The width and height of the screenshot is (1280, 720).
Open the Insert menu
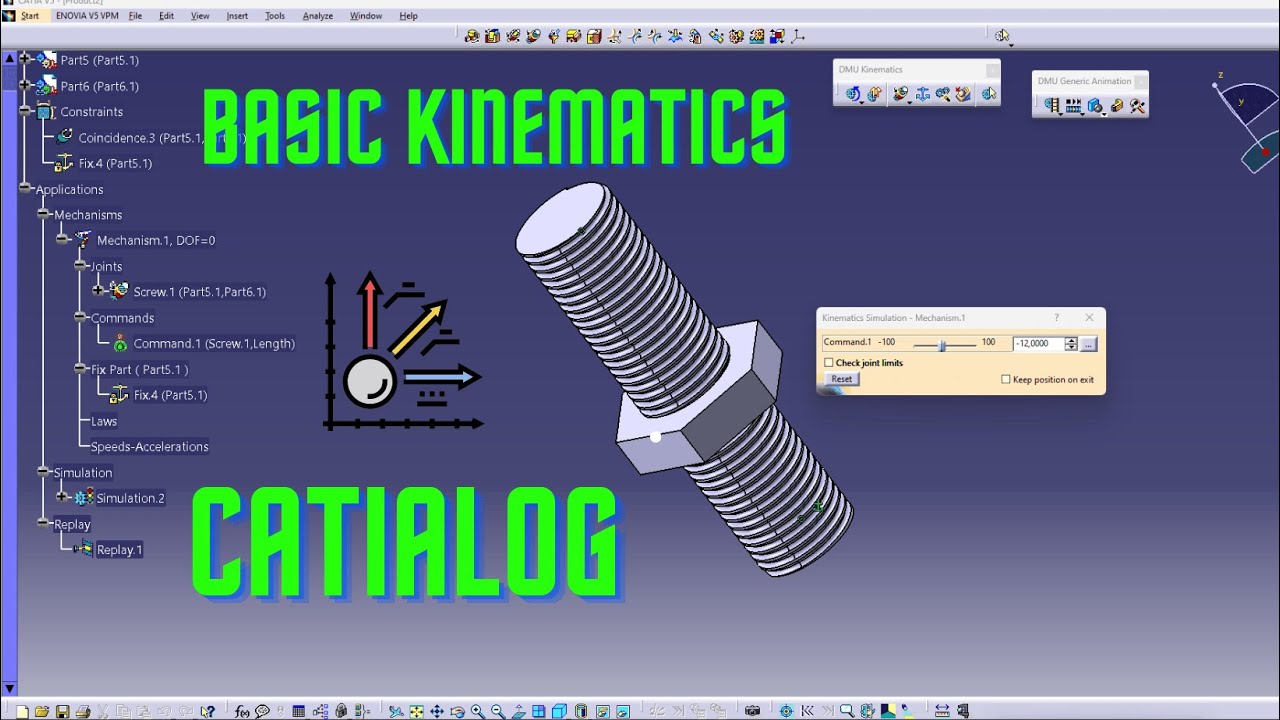(x=237, y=16)
